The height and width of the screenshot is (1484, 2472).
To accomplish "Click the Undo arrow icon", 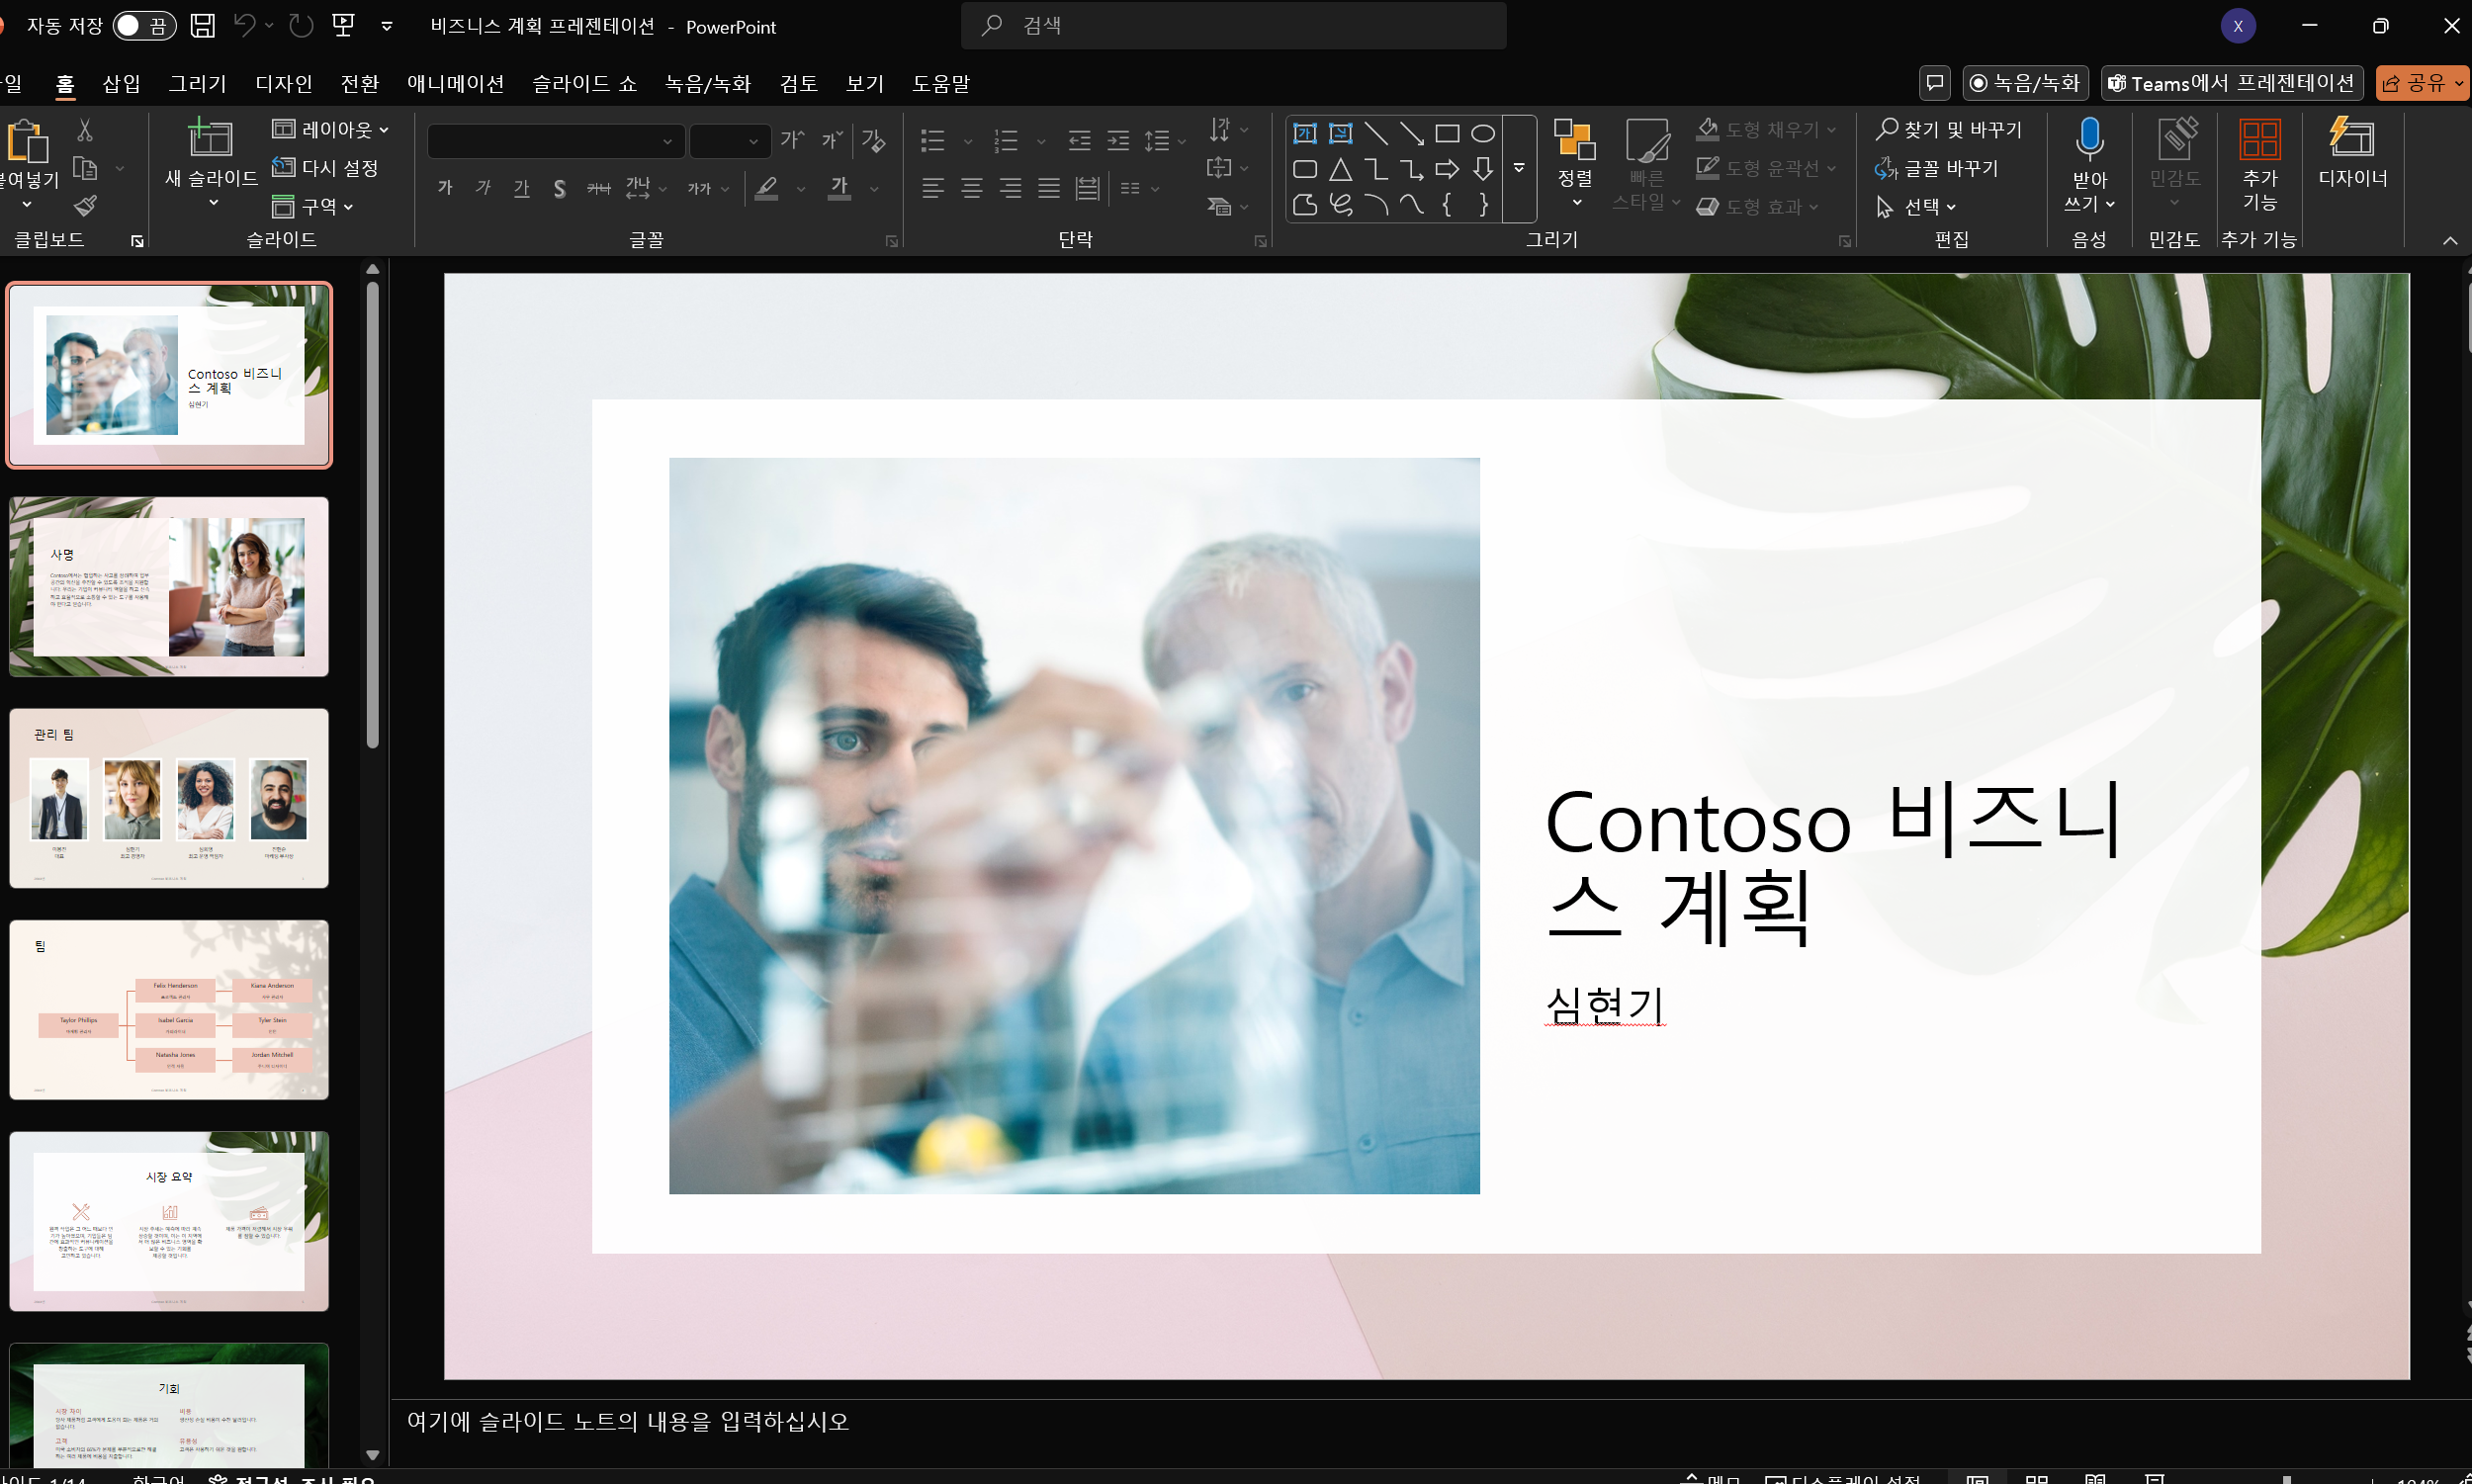I will tap(244, 26).
